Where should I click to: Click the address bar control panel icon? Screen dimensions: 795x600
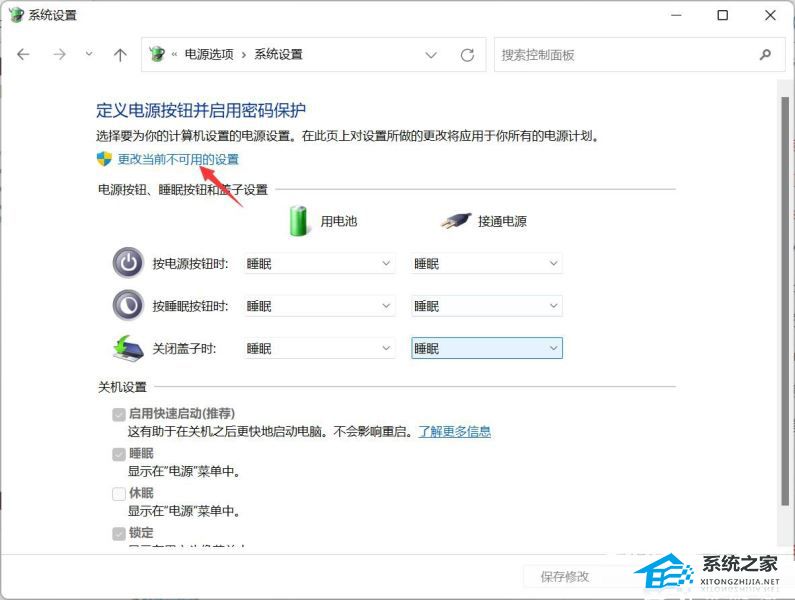tap(157, 54)
